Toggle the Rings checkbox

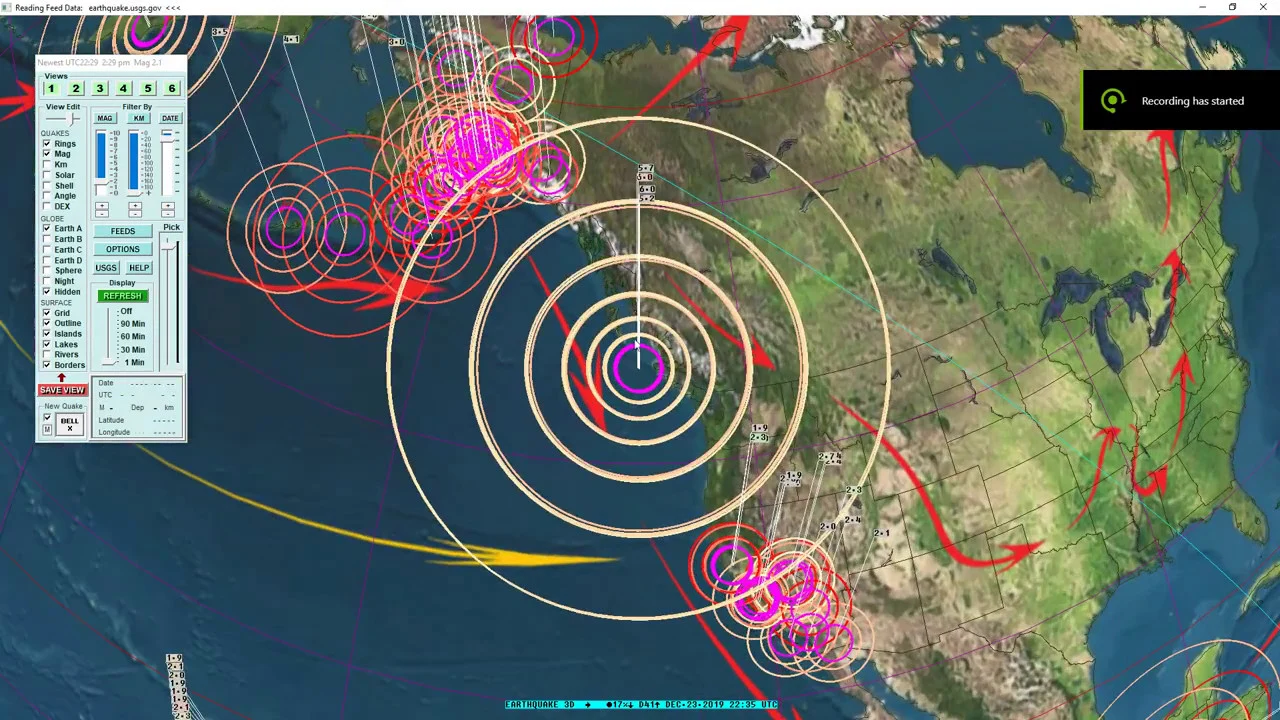[x=46, y=143]
